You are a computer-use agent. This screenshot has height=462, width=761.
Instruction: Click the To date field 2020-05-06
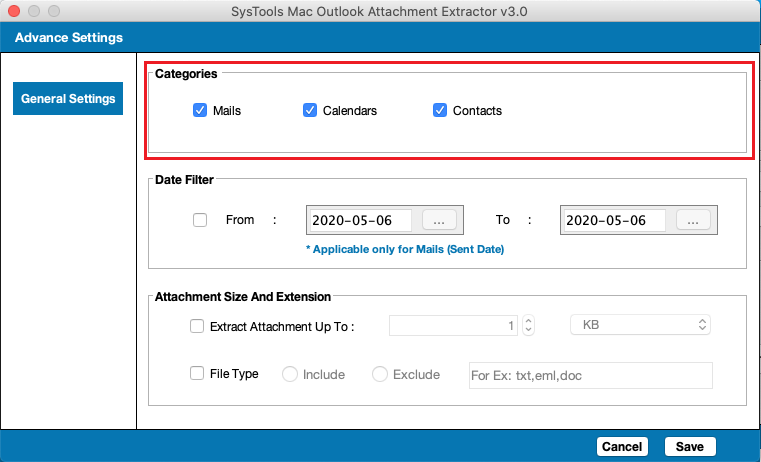pos(615,220)
